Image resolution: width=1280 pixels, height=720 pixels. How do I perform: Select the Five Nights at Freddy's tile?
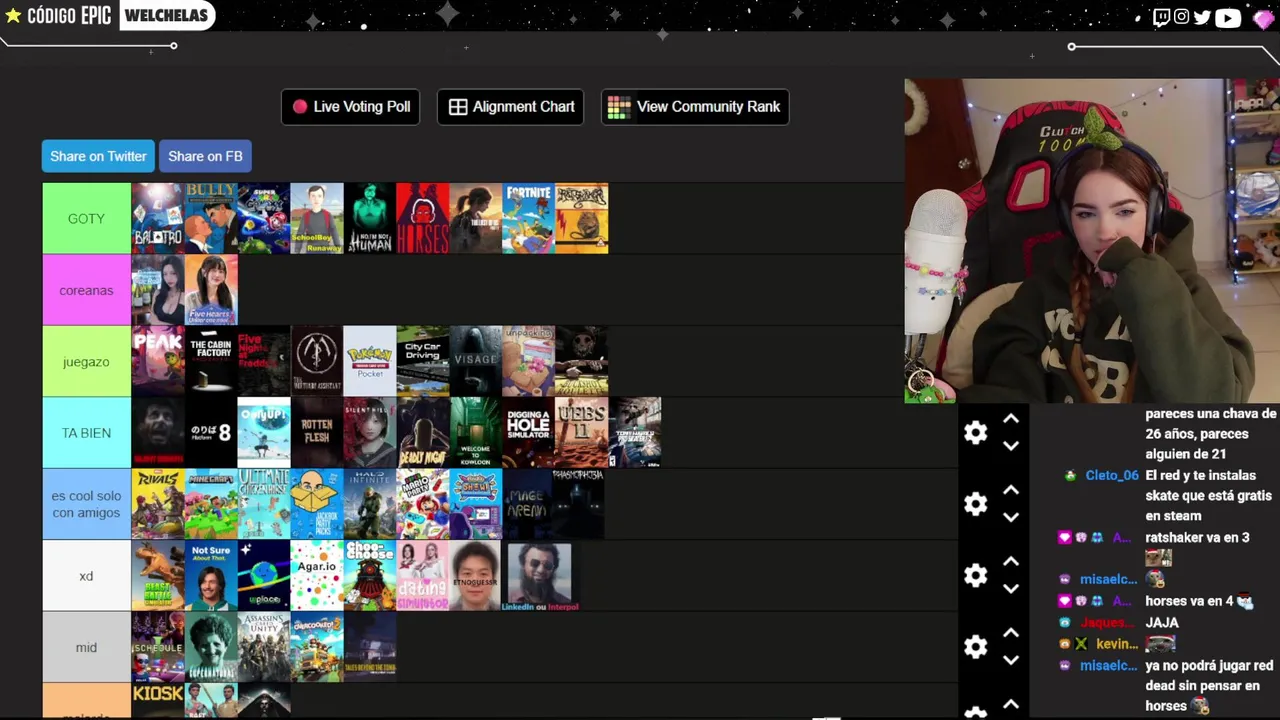pyautogui.click(x=264, y=361)
